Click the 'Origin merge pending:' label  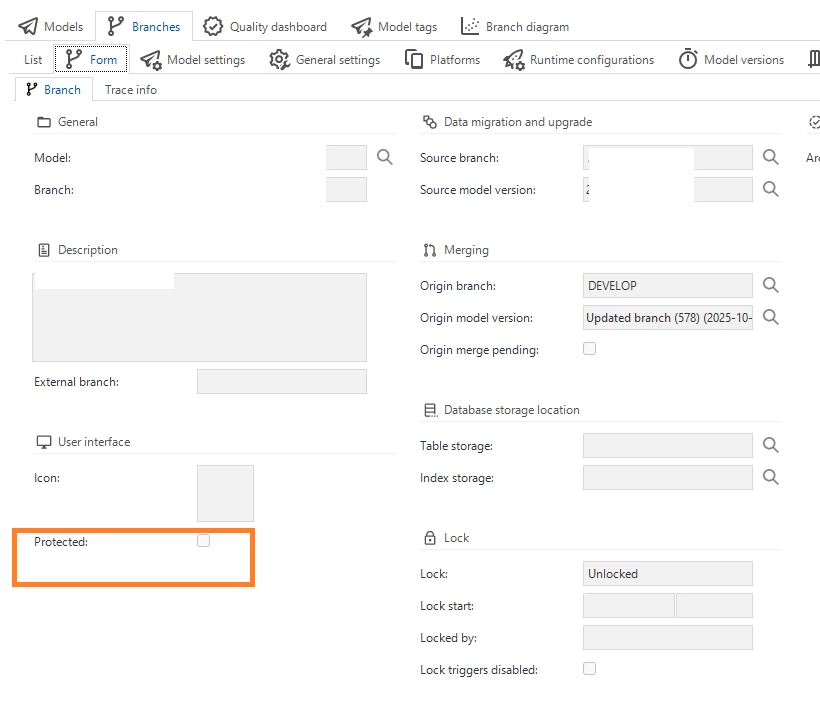[x=479, y=350]
